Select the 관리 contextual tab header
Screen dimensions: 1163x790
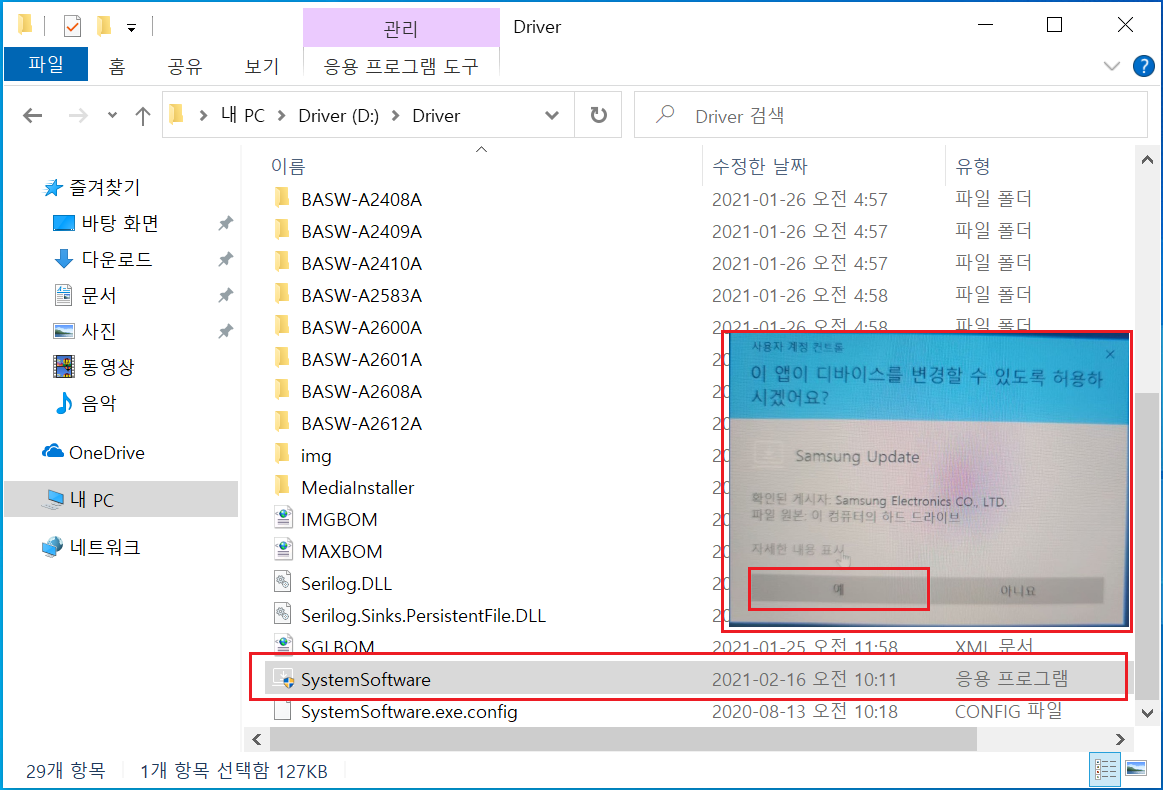[401, 29]
